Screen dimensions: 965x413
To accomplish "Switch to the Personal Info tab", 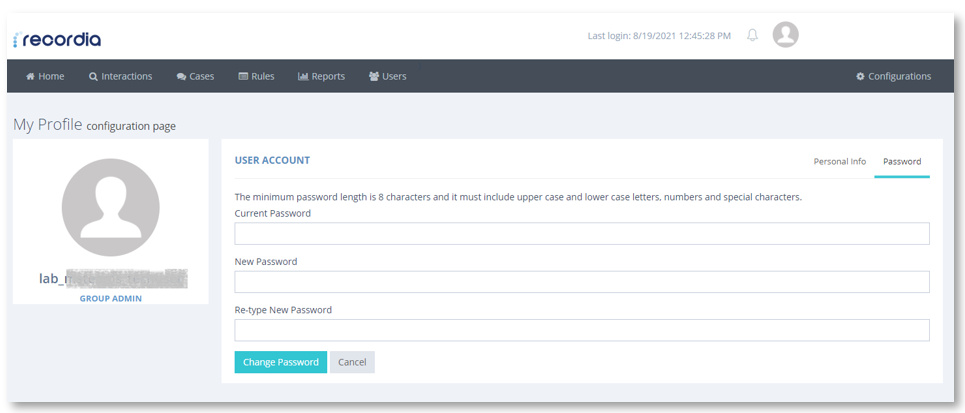I will (839, 162).
